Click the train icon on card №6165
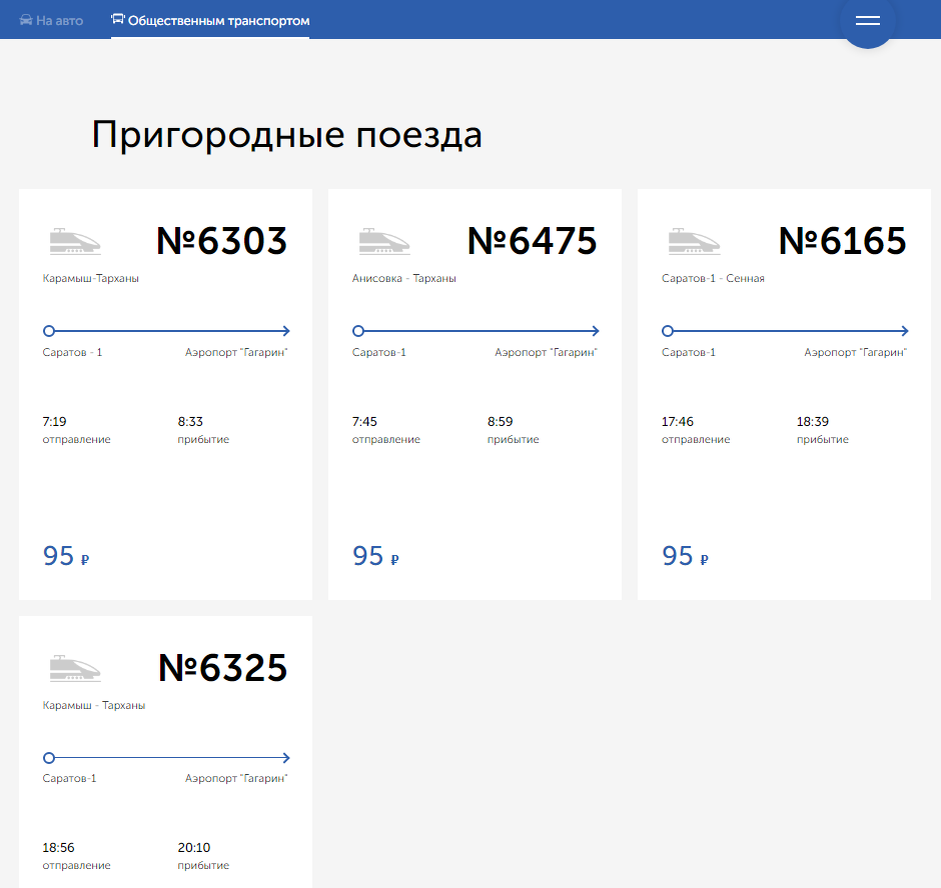The width and height of the screenshot is (941, 888). 694,241
